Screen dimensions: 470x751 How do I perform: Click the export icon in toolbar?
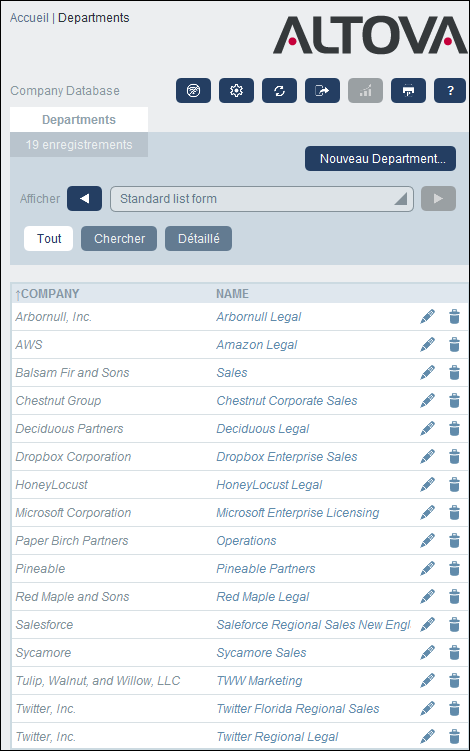click(322, 91)
